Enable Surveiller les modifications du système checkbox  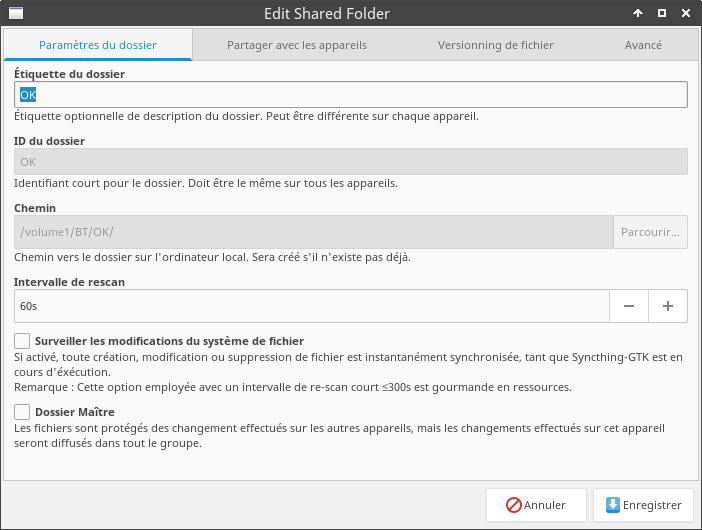[22, 341]
